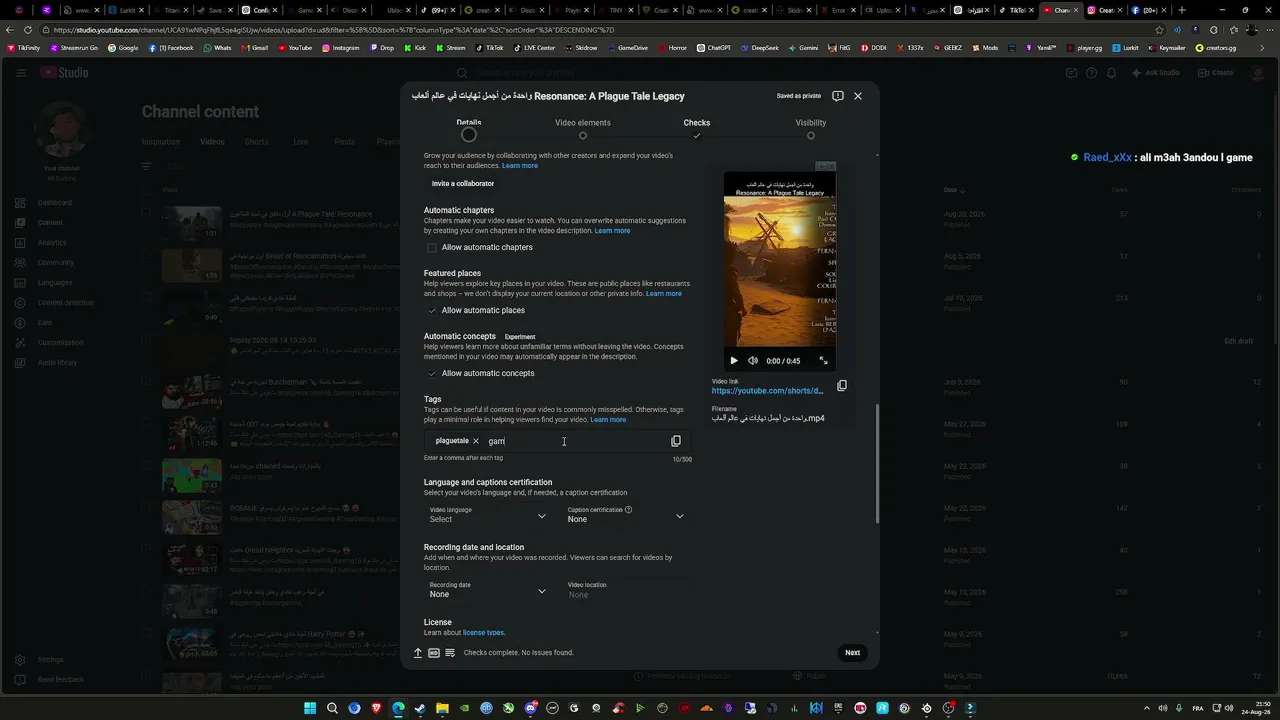Enable Allow automatic chapters checkbox
This screenshot has height=720, width=1280.
(x=432, y=248)
